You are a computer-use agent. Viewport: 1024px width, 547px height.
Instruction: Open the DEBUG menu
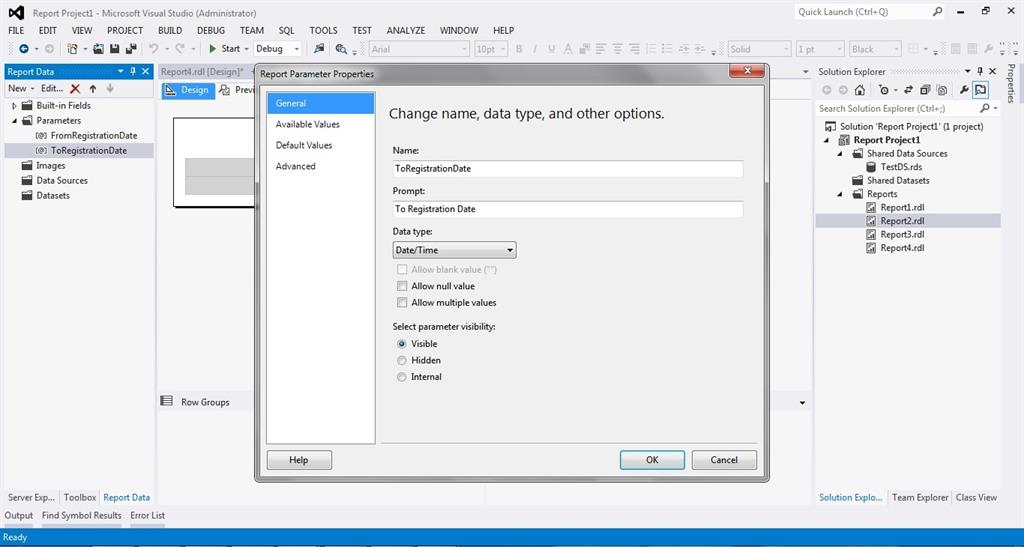tap(211, 31)
